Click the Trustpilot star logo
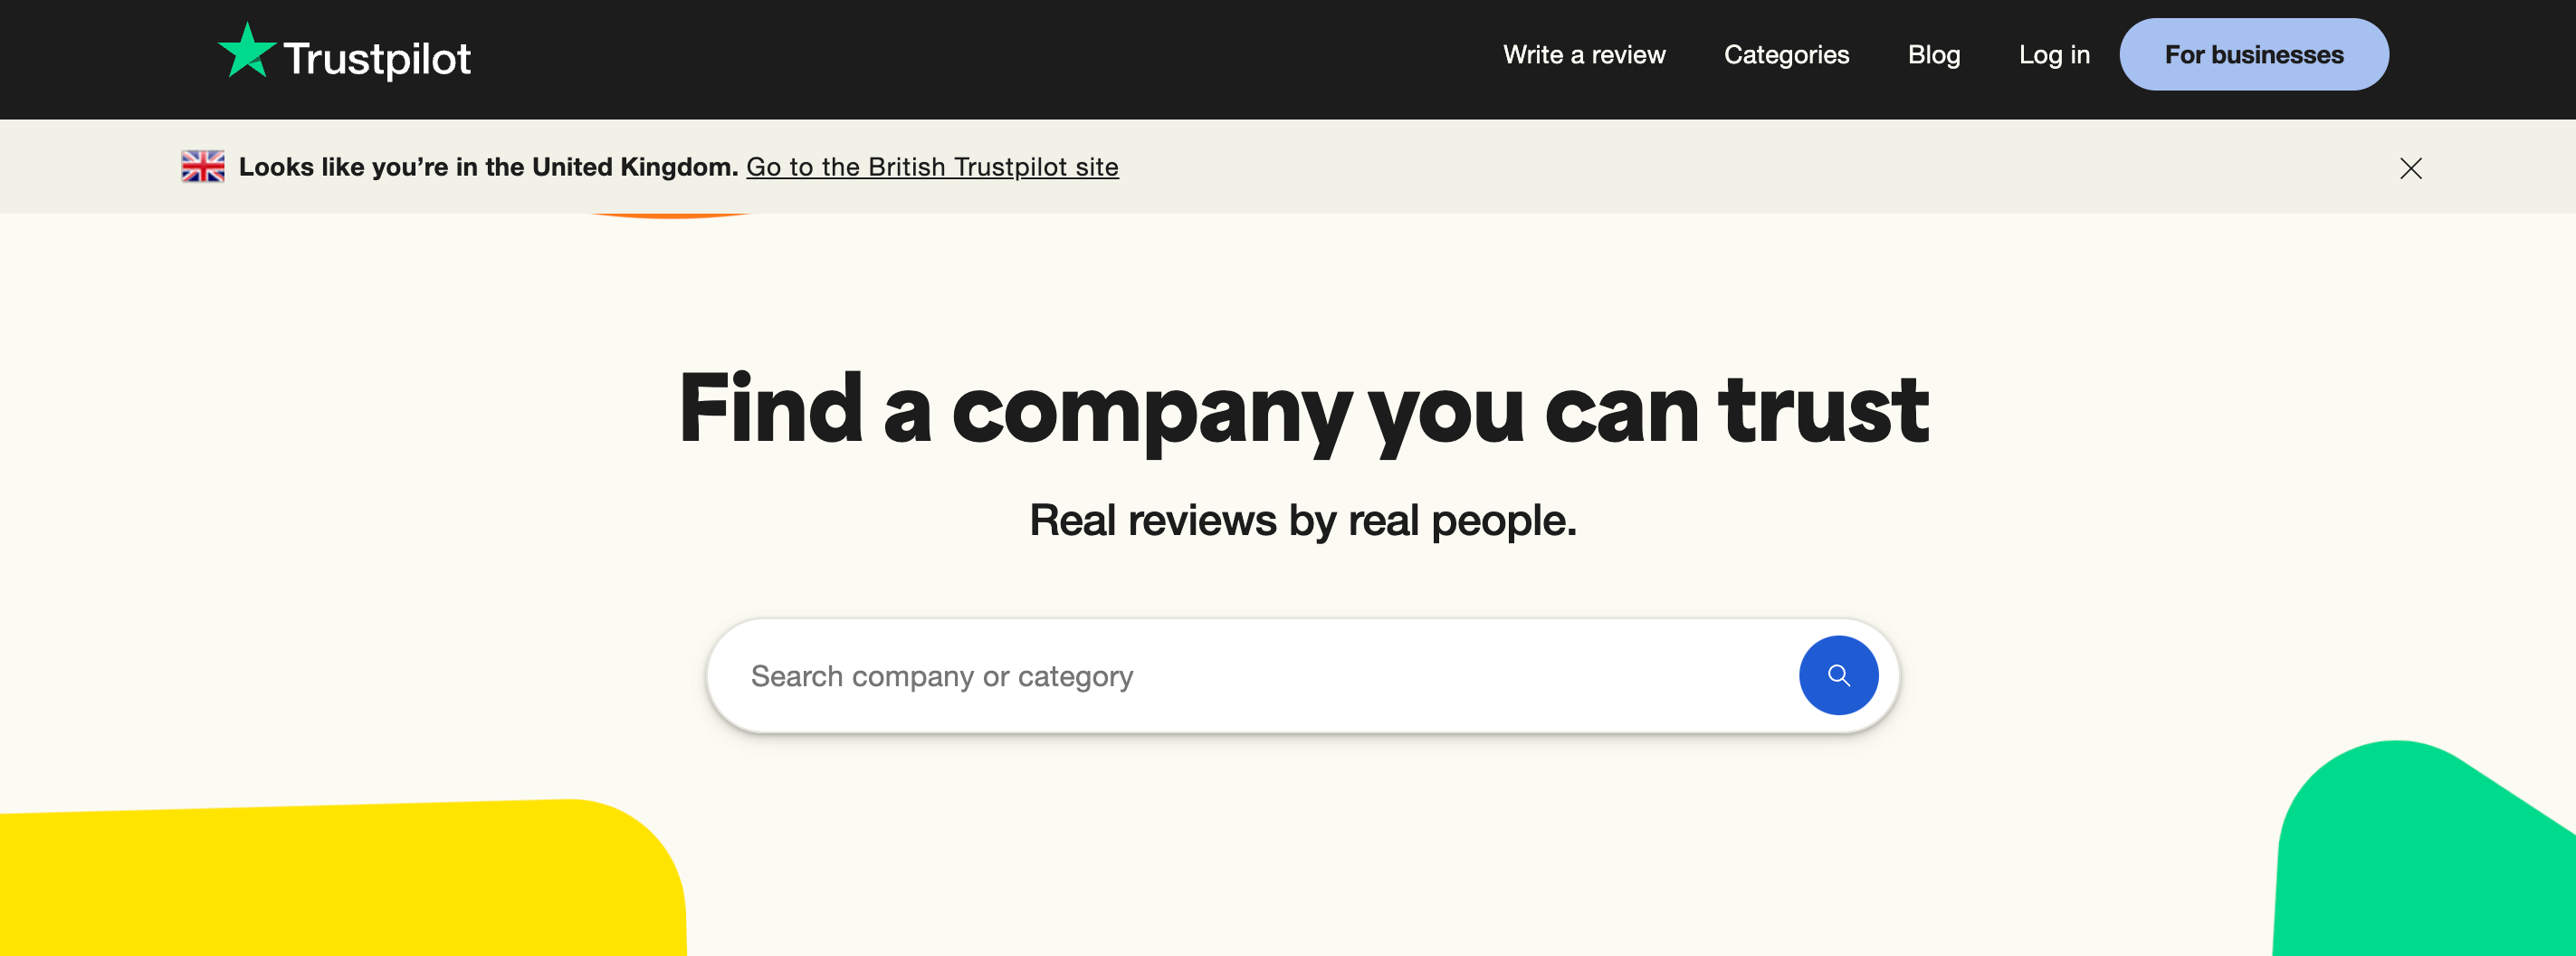This screenshot has width=2576, height=956. click(247, 52)
